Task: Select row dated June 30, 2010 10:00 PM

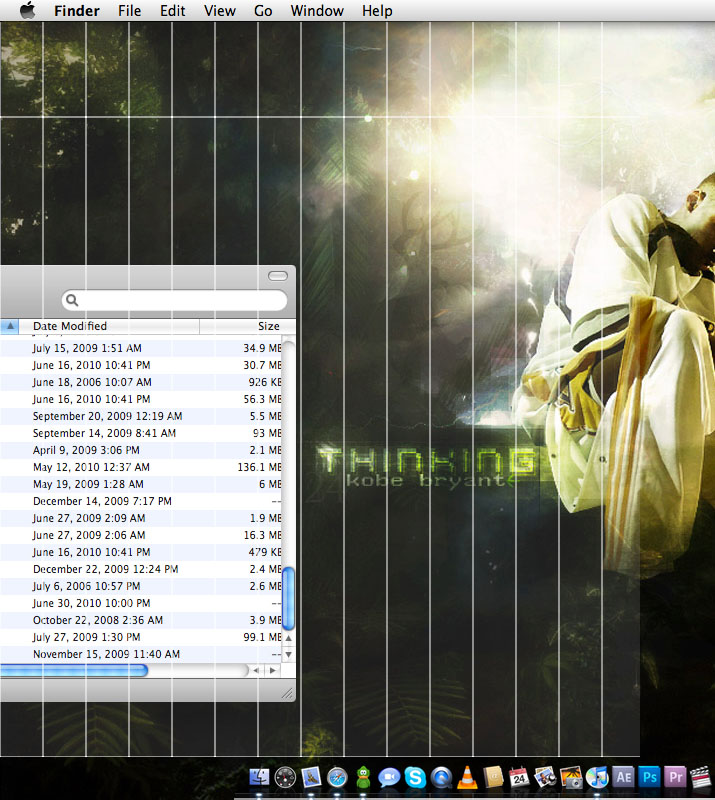Action: pos(141,603)
